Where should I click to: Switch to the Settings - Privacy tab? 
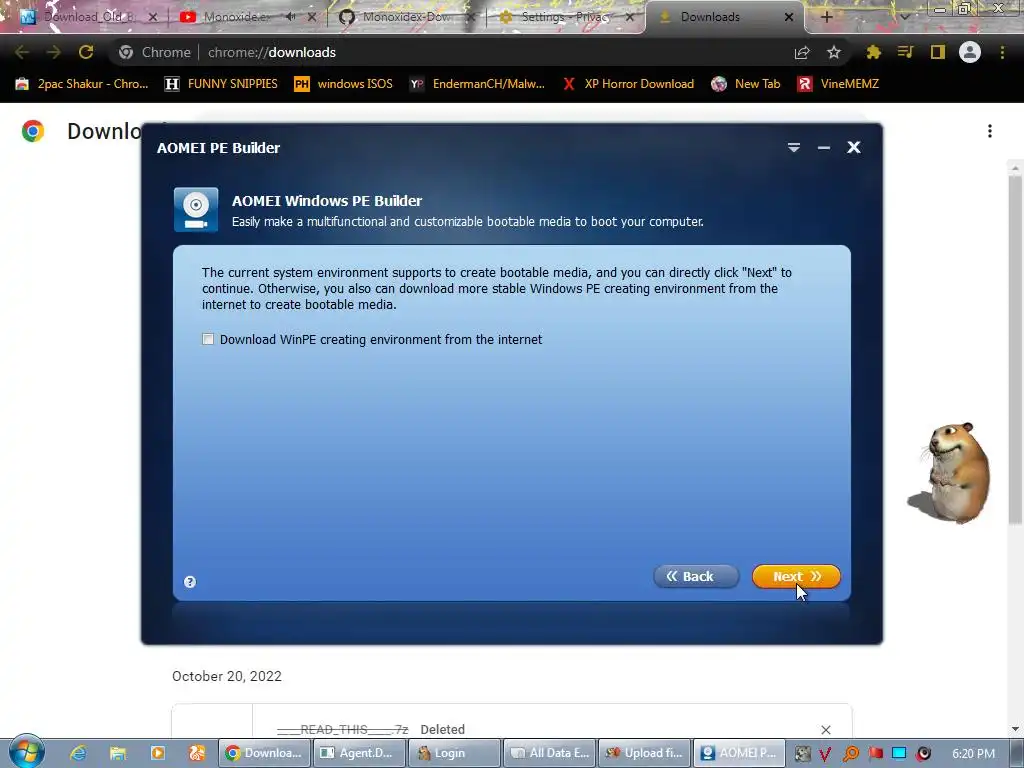click(x=565, y=17)
